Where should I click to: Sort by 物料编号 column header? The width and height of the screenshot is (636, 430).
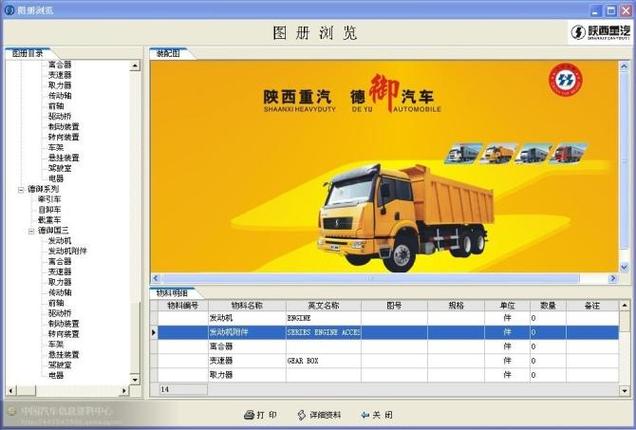(183, 305)
